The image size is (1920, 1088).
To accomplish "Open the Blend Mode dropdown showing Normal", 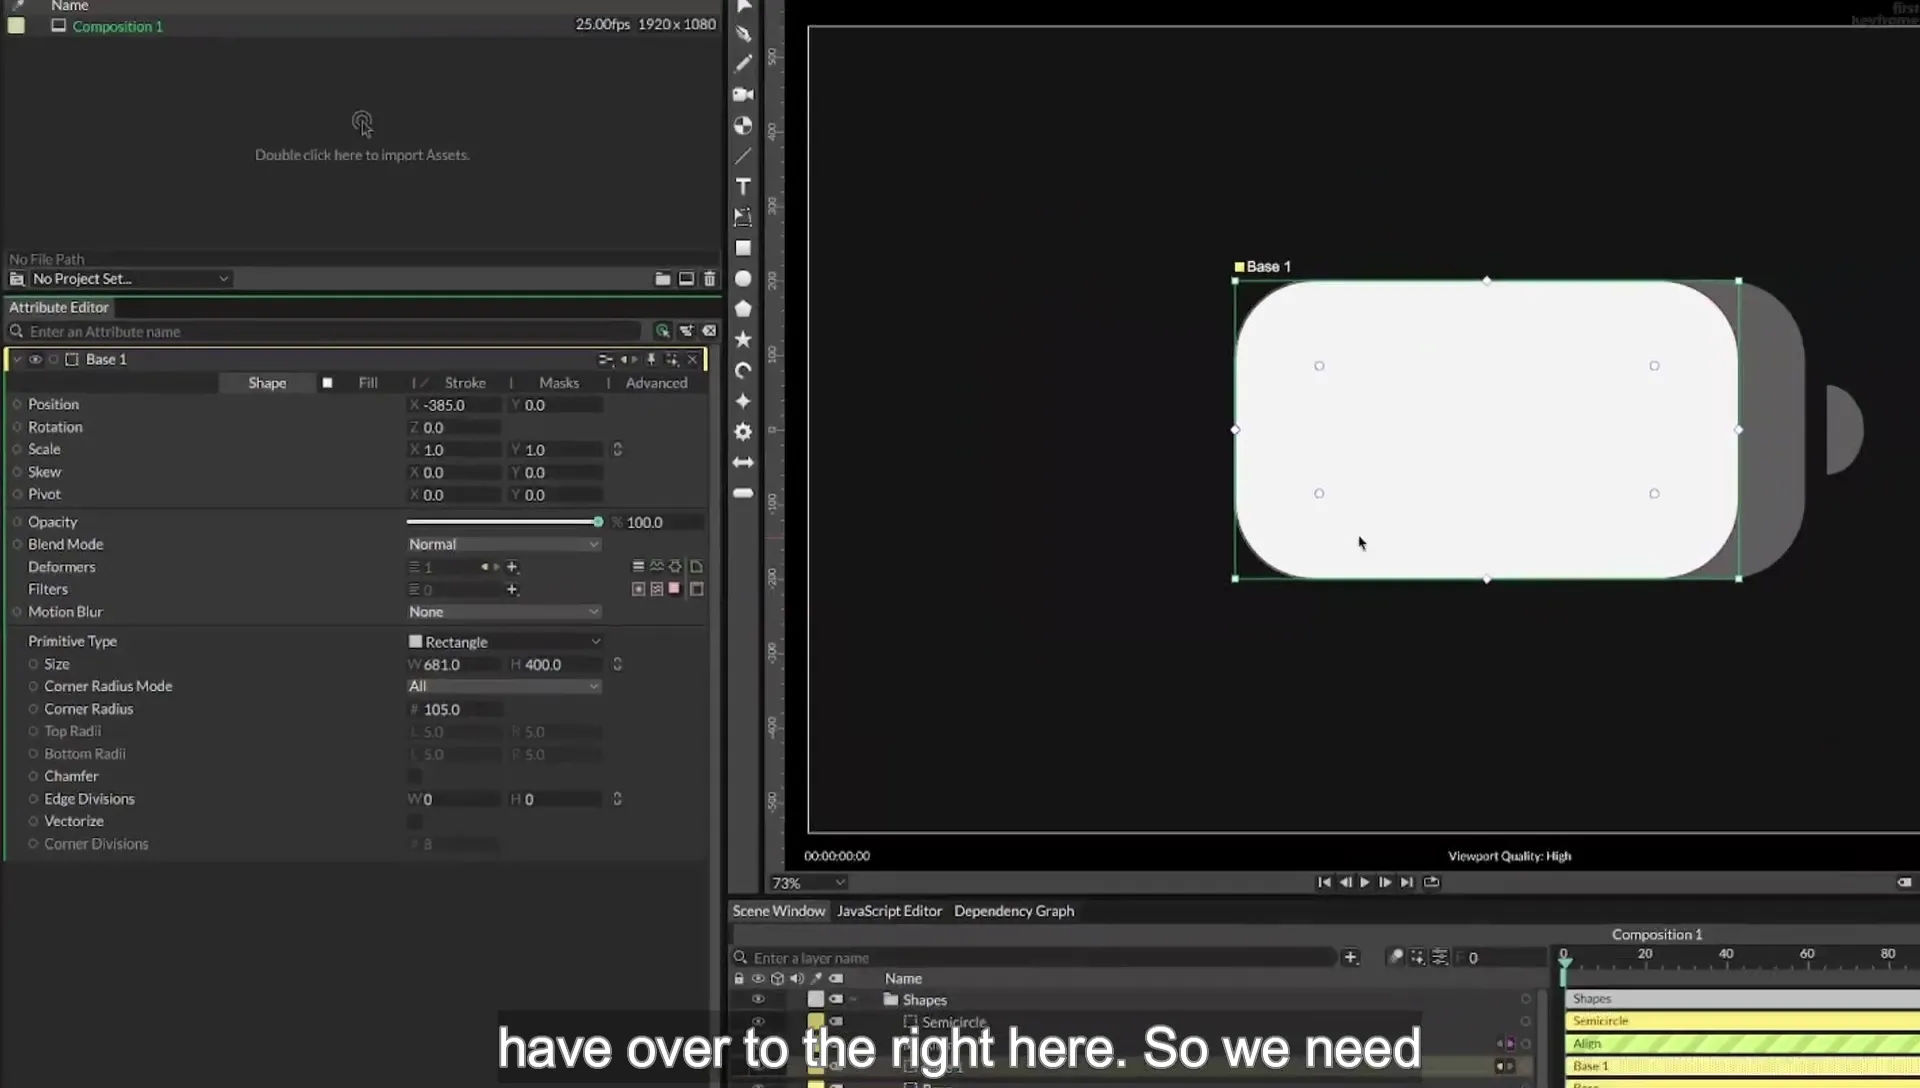I will click(504, 545).
